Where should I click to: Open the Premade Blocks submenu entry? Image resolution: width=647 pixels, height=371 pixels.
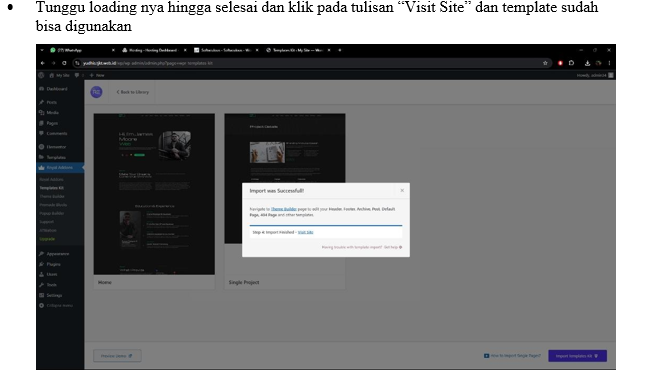[53, 205]
